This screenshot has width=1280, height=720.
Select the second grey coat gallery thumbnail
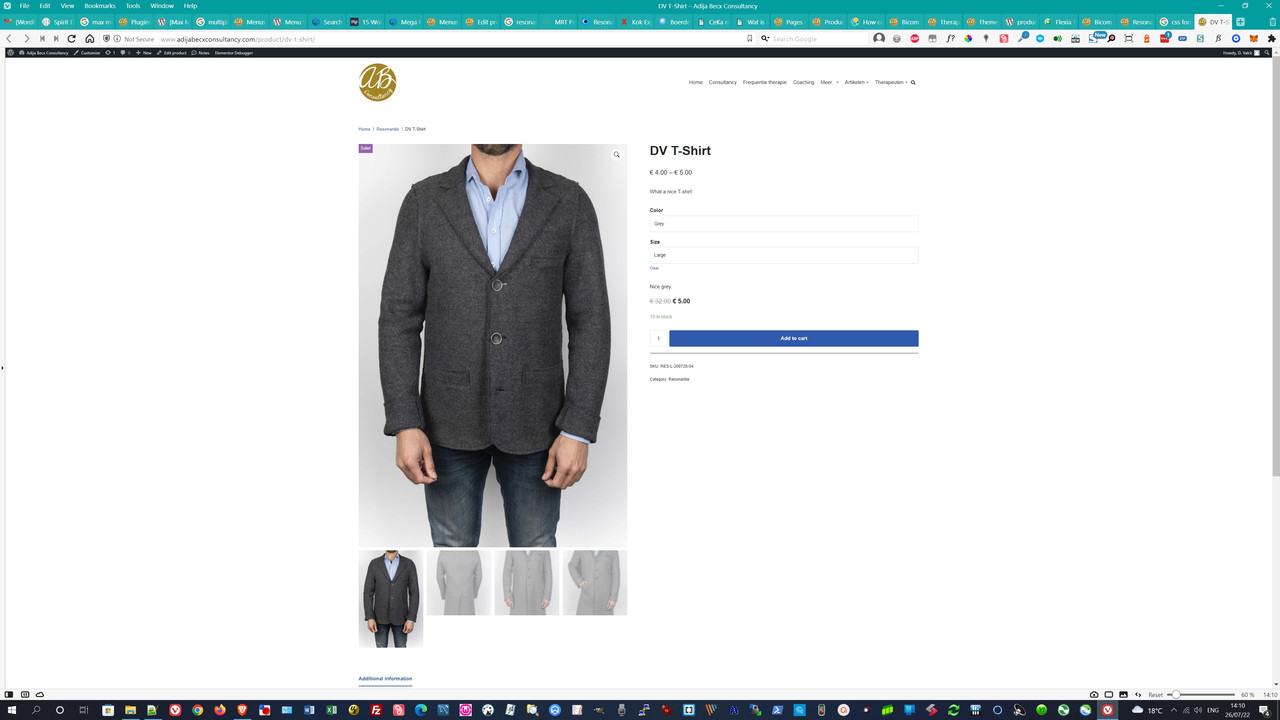[459, 582]
